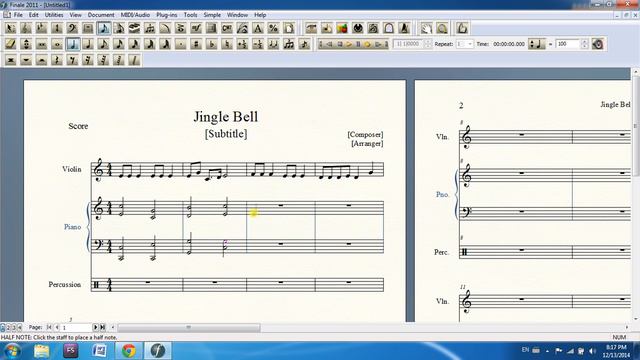
Task: Toggle the grace note button
Action: pos(304,44)
